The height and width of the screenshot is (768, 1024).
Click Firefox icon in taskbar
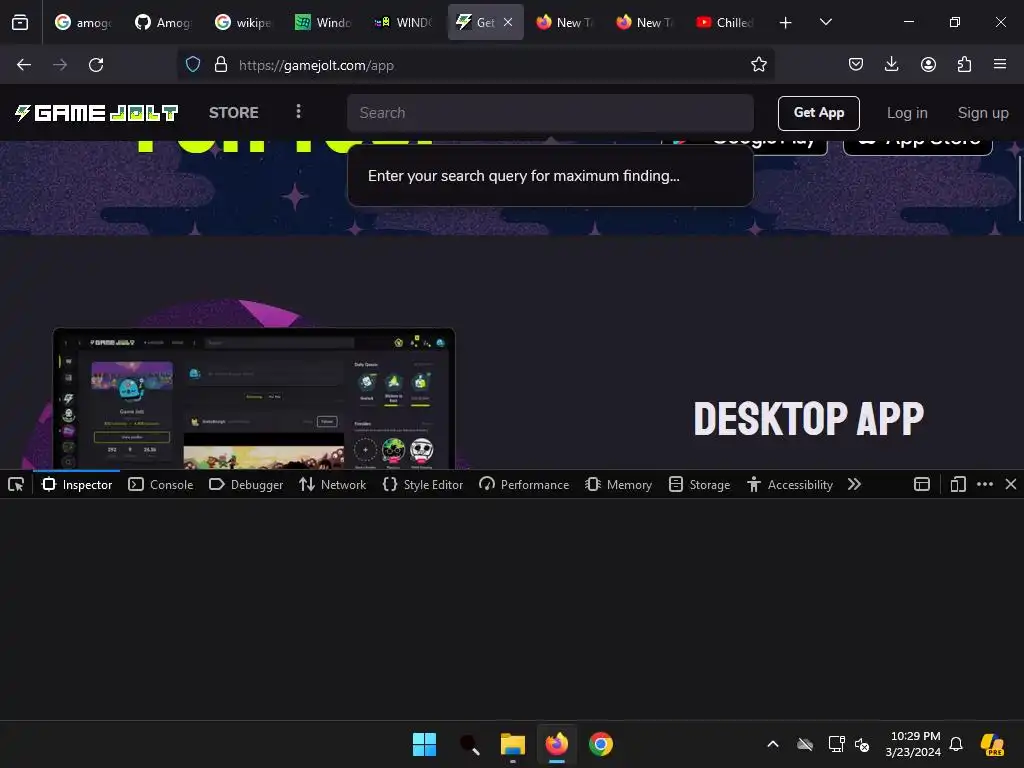556,744
